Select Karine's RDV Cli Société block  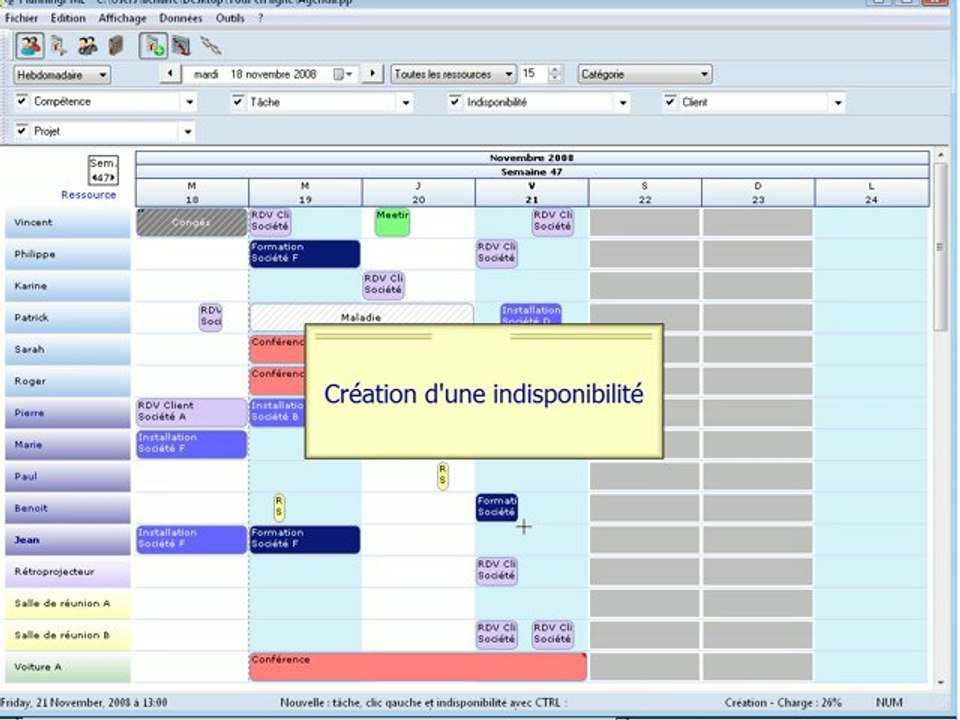[383, 285]
